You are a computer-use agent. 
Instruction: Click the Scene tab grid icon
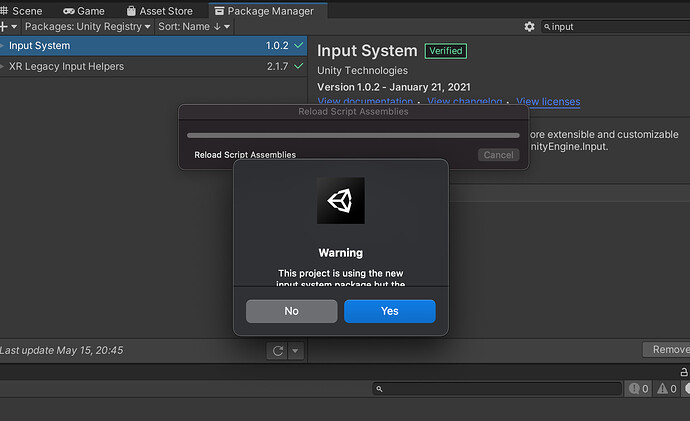pos(4,11)
